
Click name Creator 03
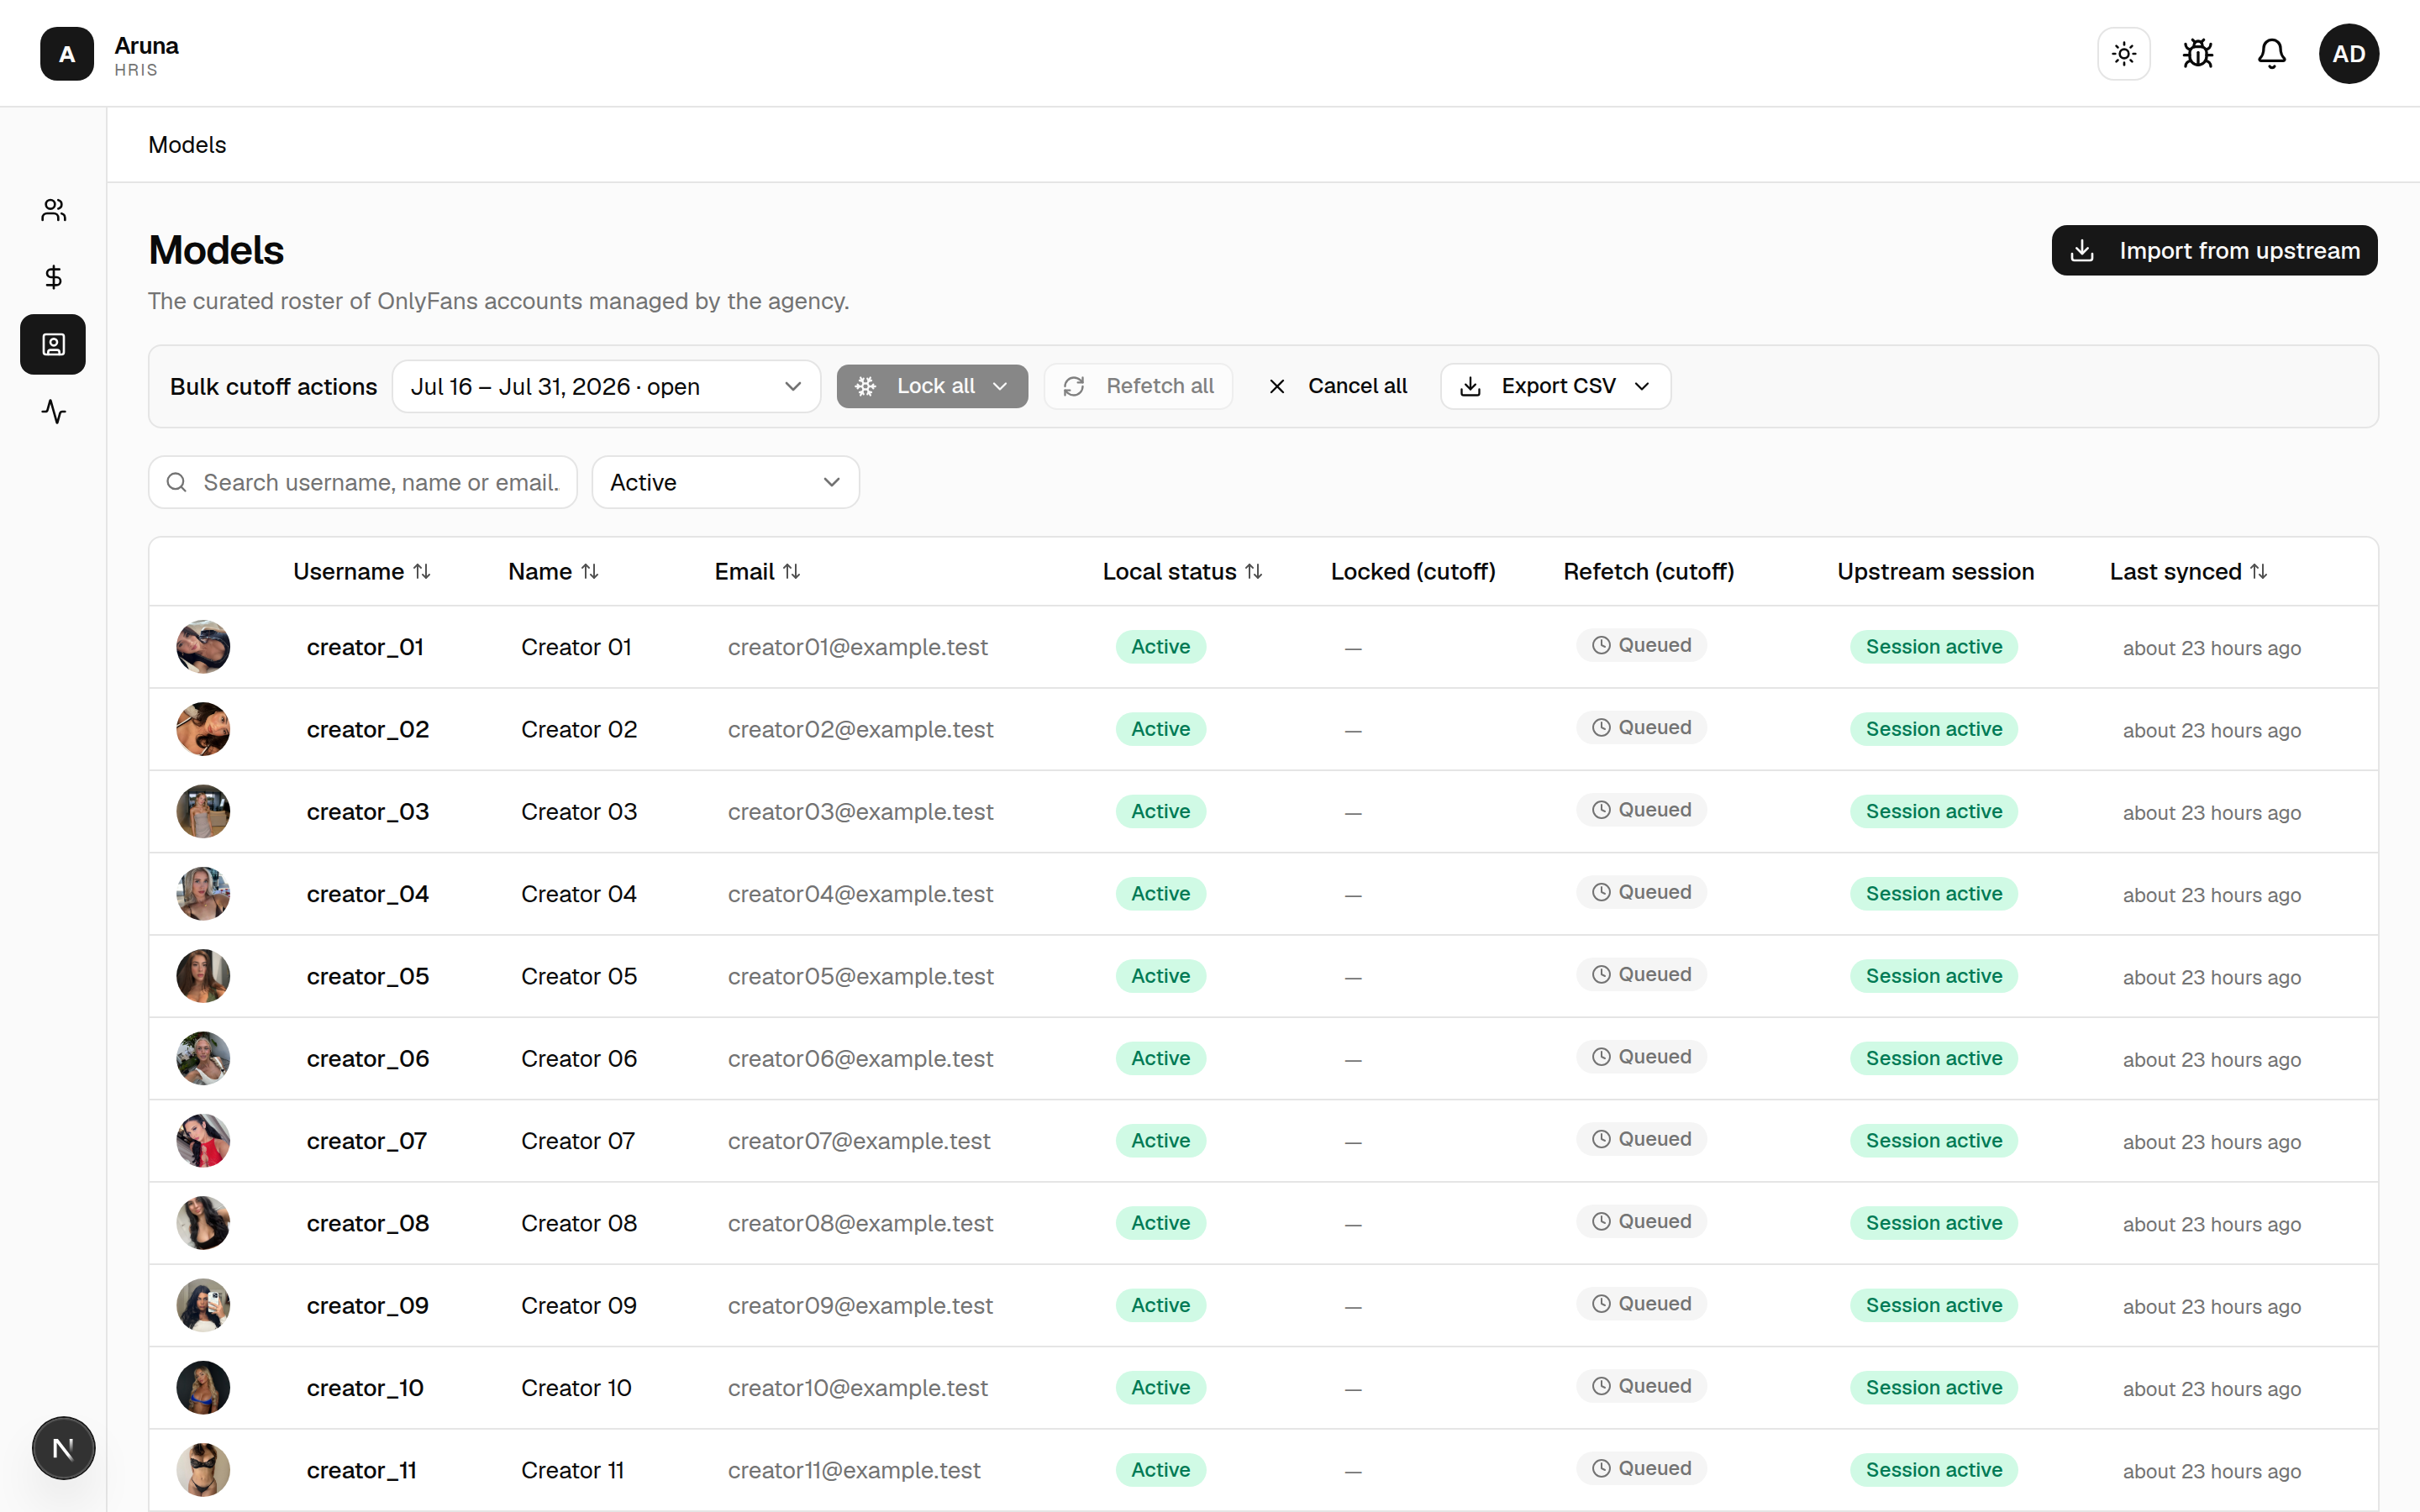(579, 811)
